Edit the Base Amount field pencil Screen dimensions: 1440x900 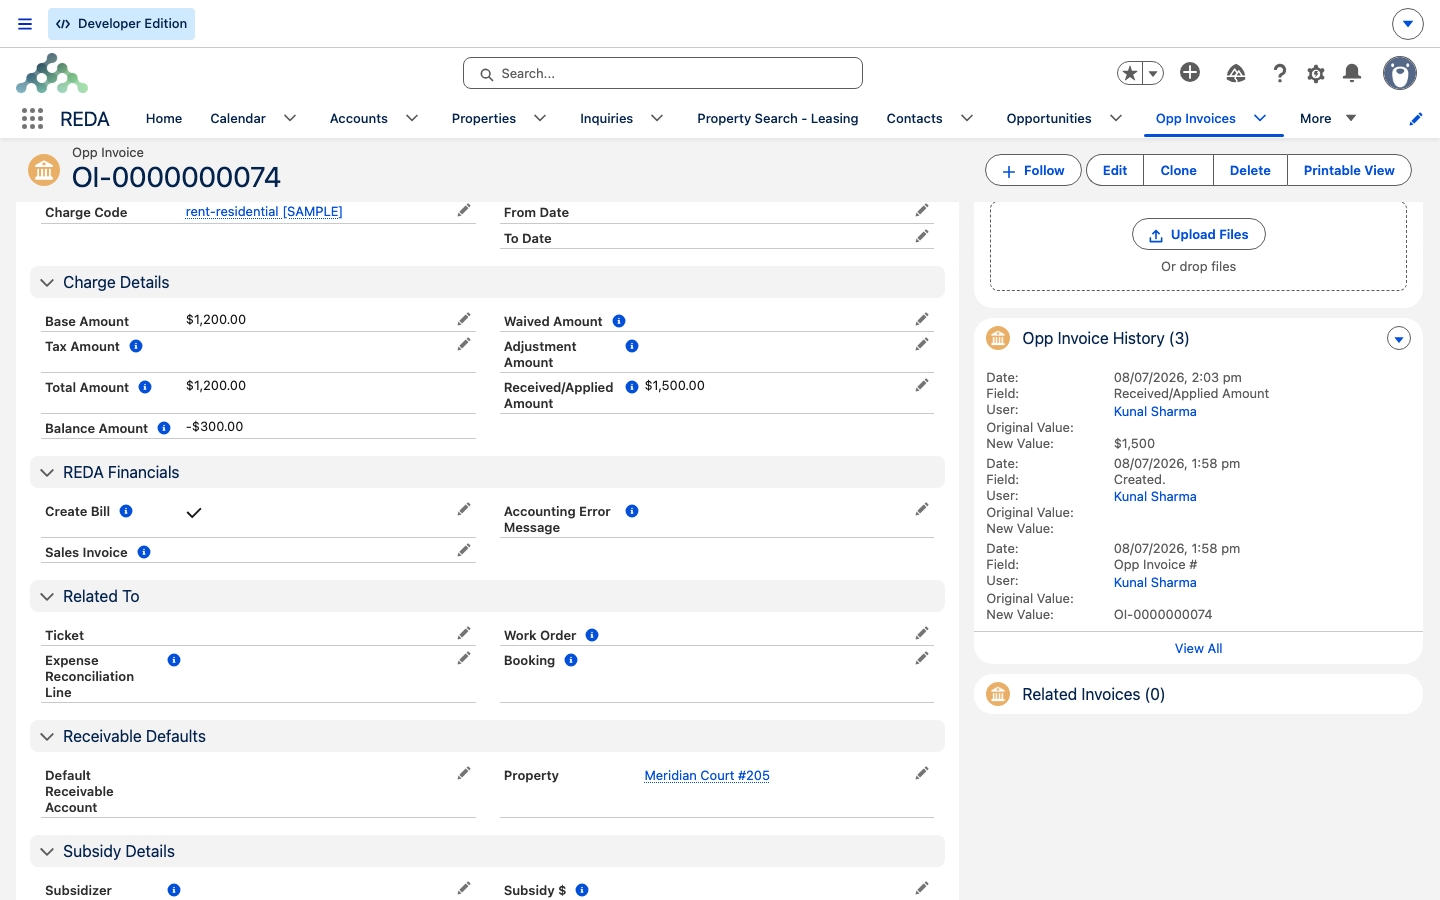464,319
